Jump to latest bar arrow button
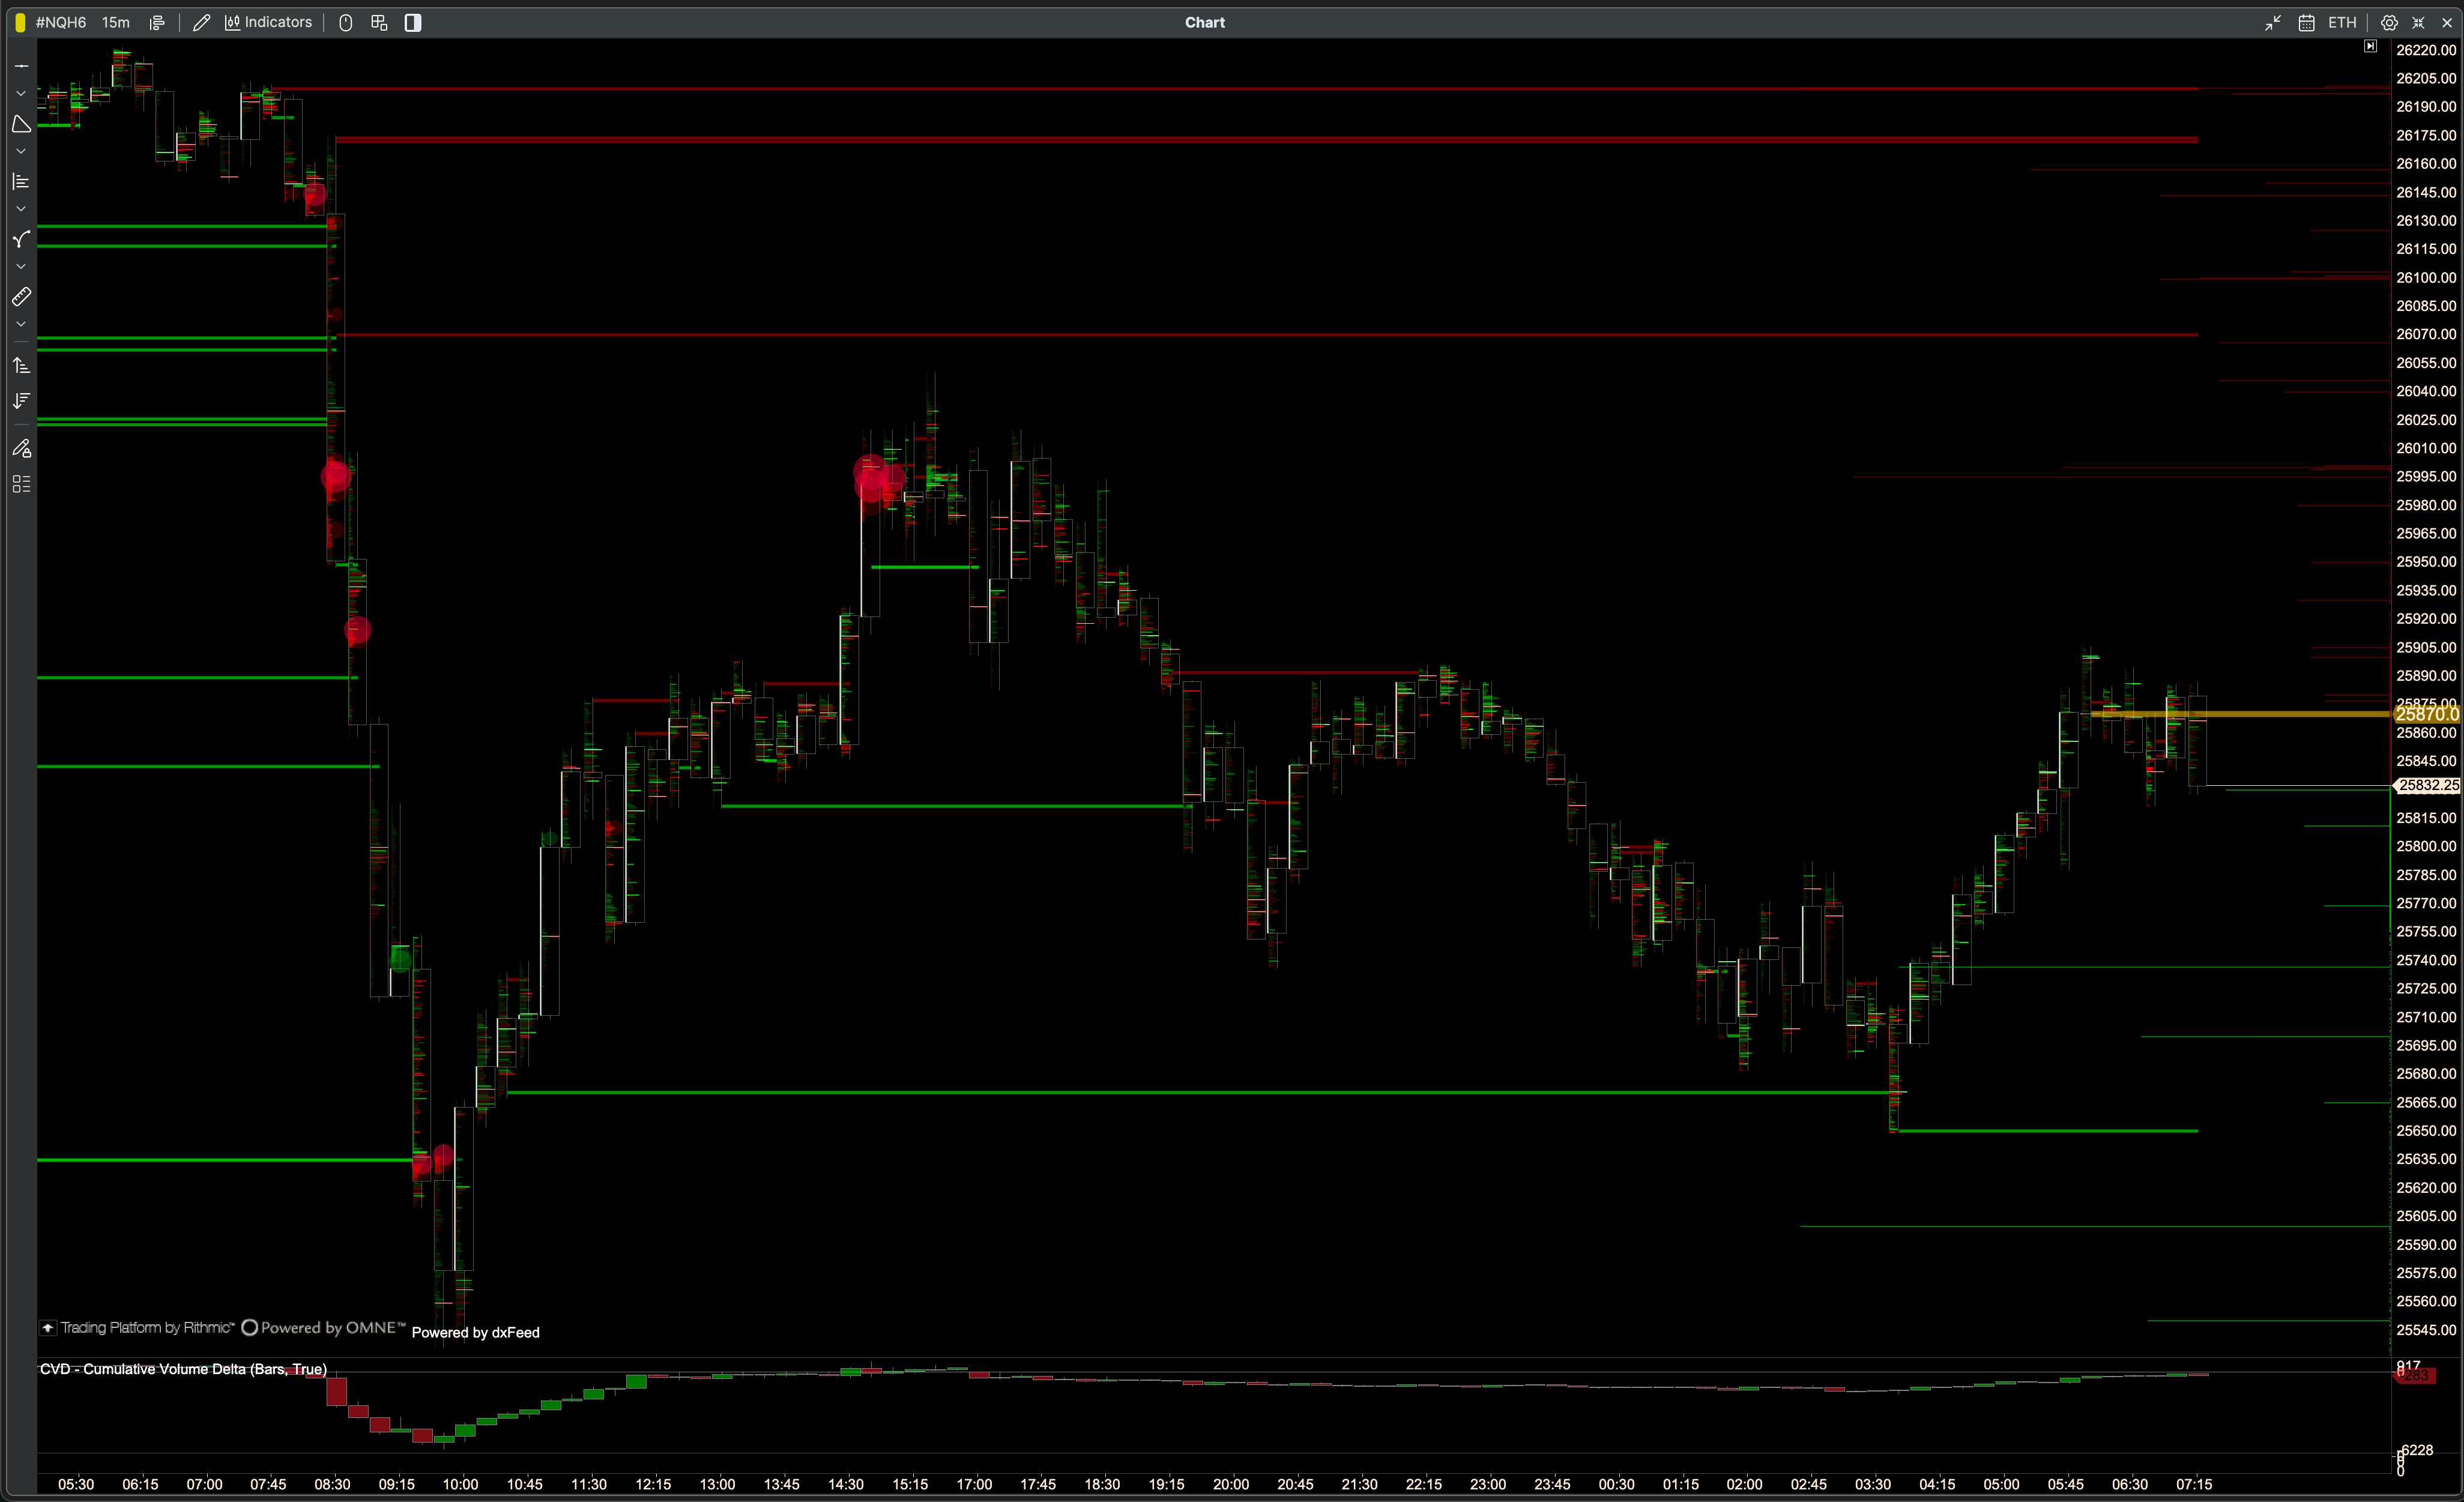This screenshot has height=1502, width=2464. click(x=2370, y=46)
